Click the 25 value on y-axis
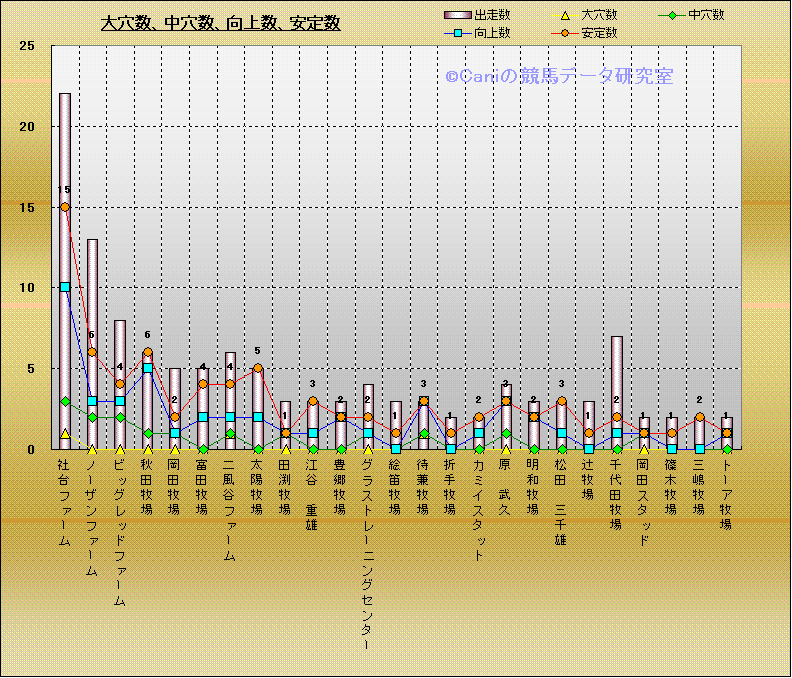The height and width of the screenshot is (678, 792). pyautogui.click(x=27, y=46)
